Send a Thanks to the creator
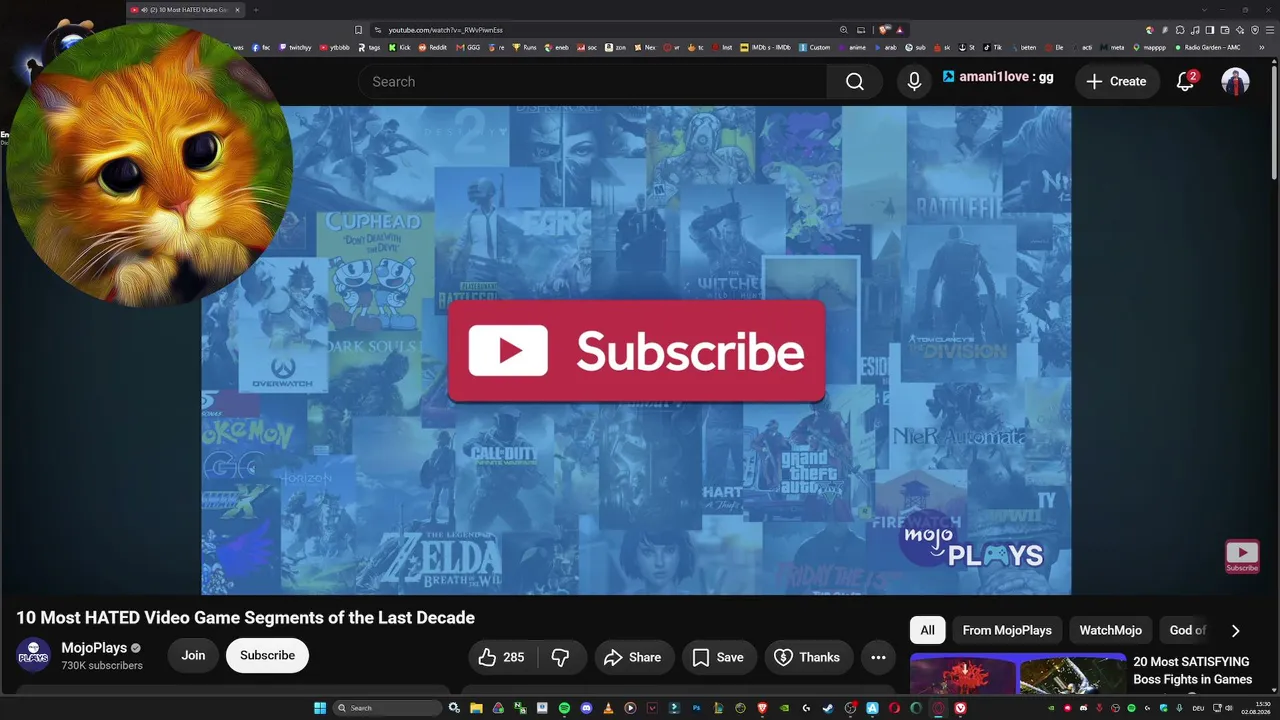Image resolution: width=1280 pixels, height=720 pixels. pos(808,657)
